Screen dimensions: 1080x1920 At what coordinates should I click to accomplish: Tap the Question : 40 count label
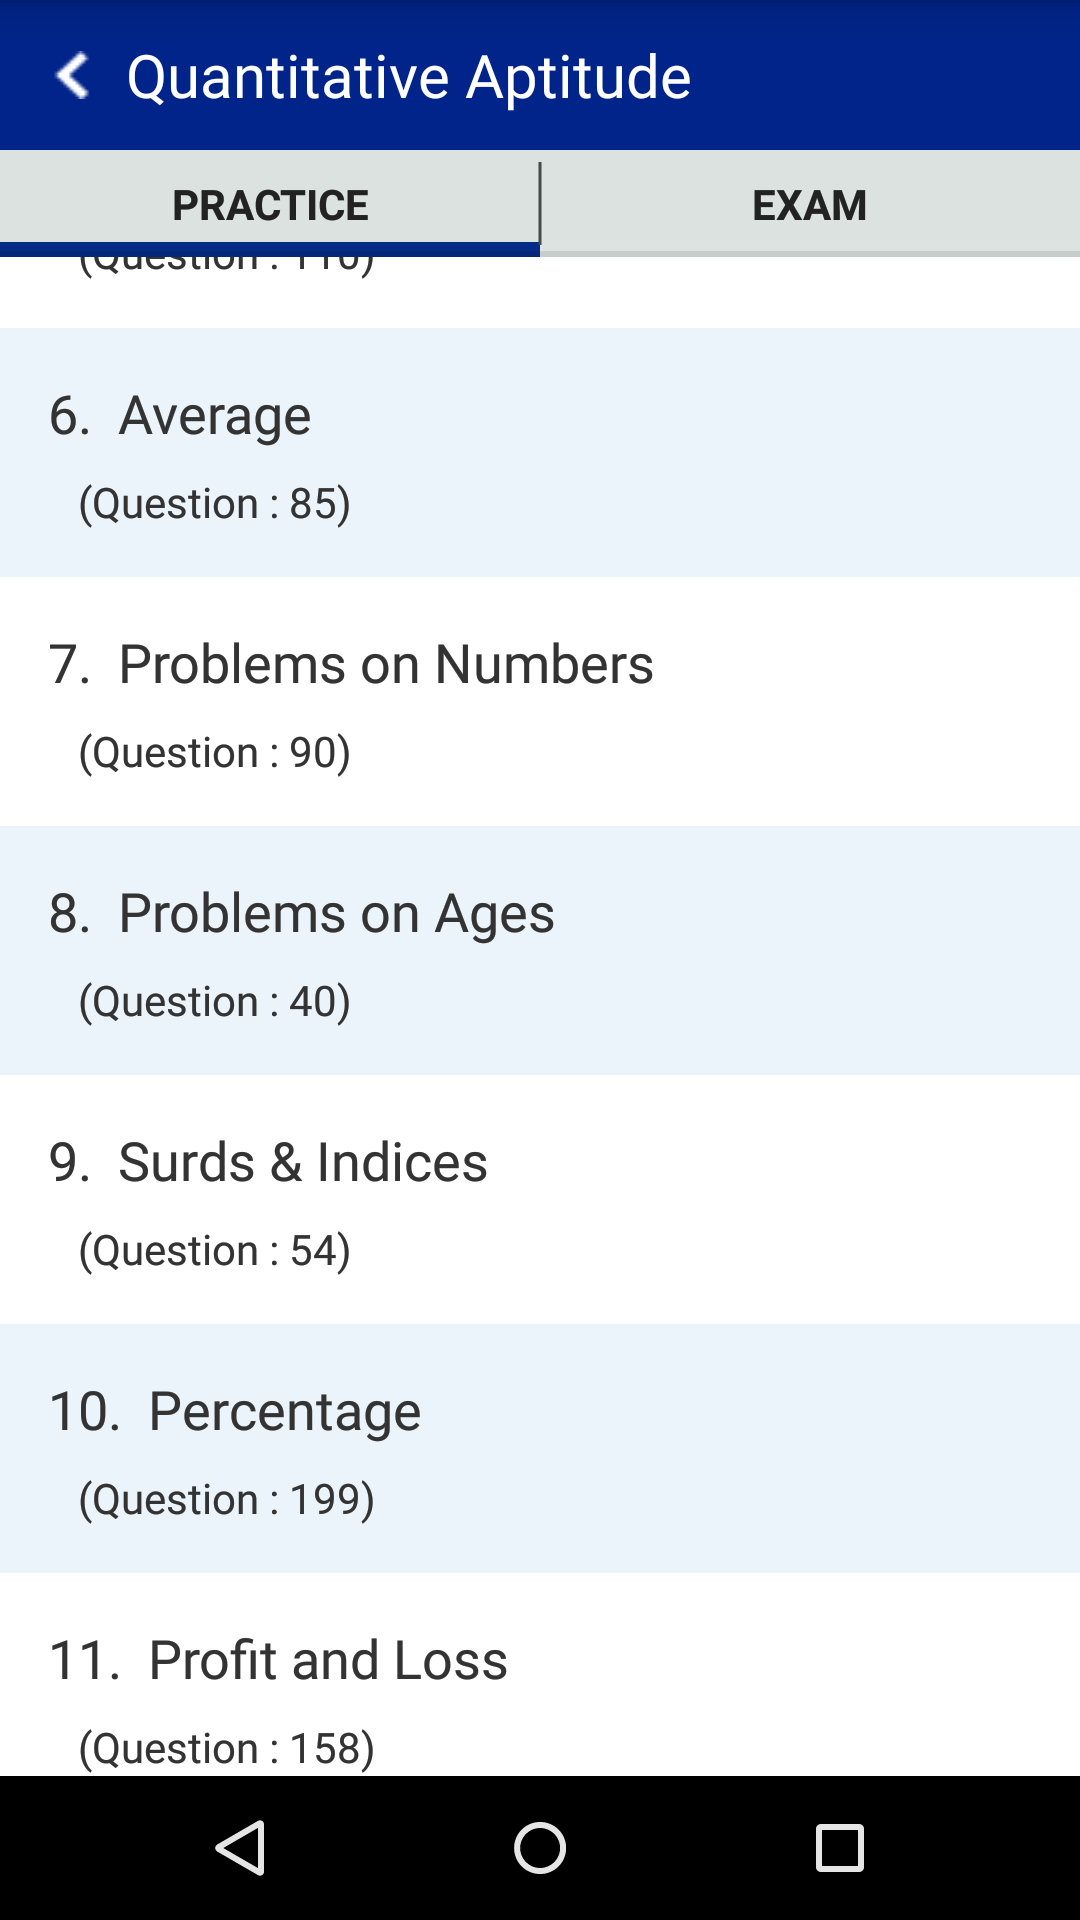(x=215, y=1001)
